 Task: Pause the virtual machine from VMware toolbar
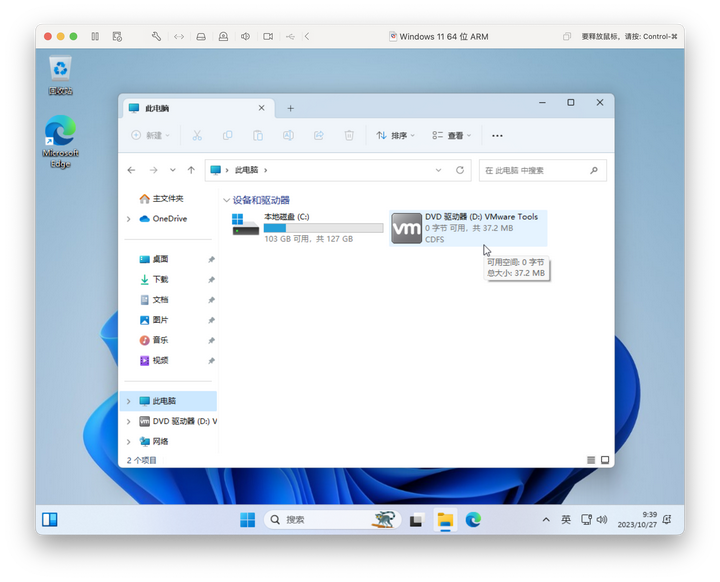pyautogui.click(x=95, y=36)
